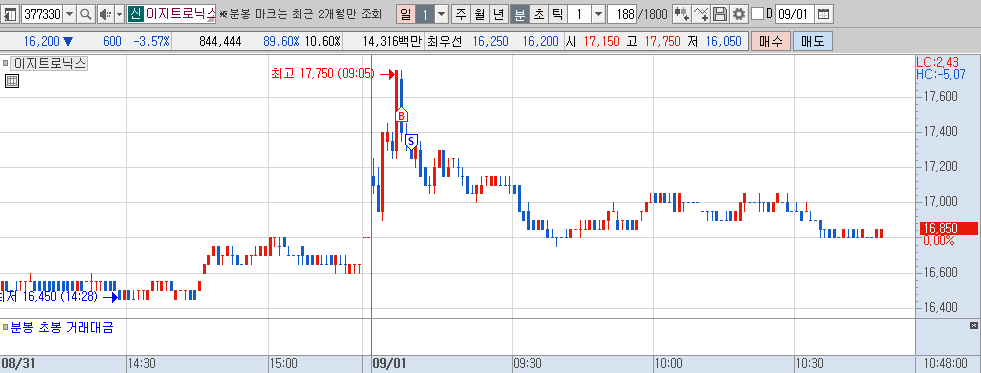Click the small square next to 이지트로닉스 chart label
Screen dimensions: 981x373
(x=5, y=63)
